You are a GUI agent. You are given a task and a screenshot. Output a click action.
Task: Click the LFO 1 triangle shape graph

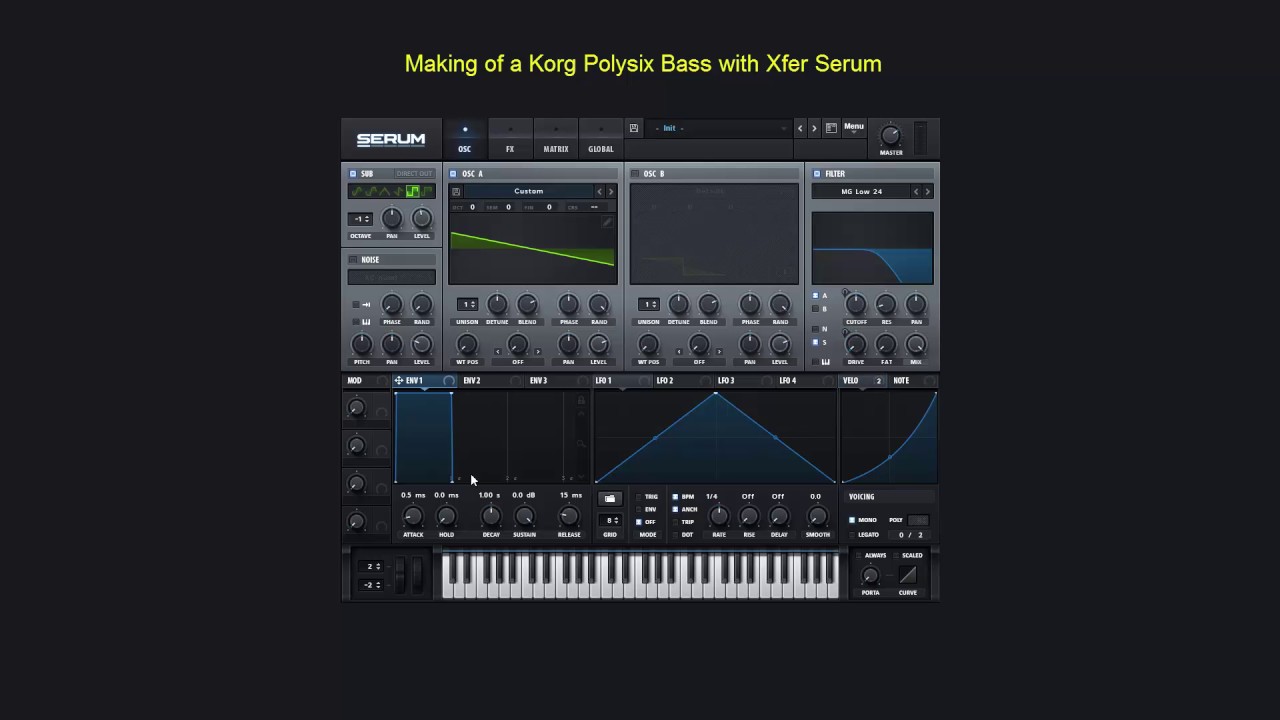[x=715, y=438]
